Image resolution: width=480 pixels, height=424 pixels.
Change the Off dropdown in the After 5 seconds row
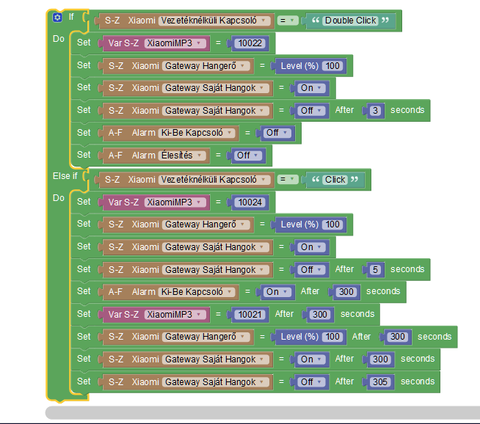(310, 270)
